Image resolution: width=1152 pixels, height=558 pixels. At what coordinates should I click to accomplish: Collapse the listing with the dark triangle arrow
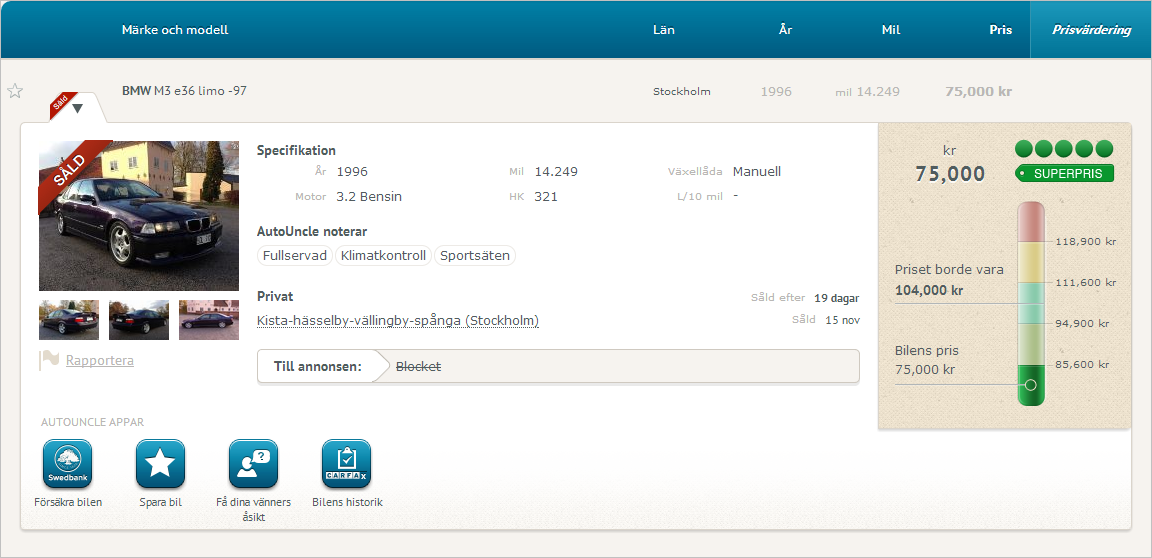click(77, 109)
